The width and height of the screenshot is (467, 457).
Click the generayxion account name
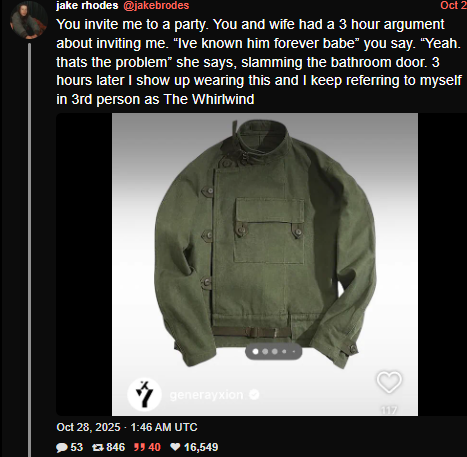(x=206, y=395)
